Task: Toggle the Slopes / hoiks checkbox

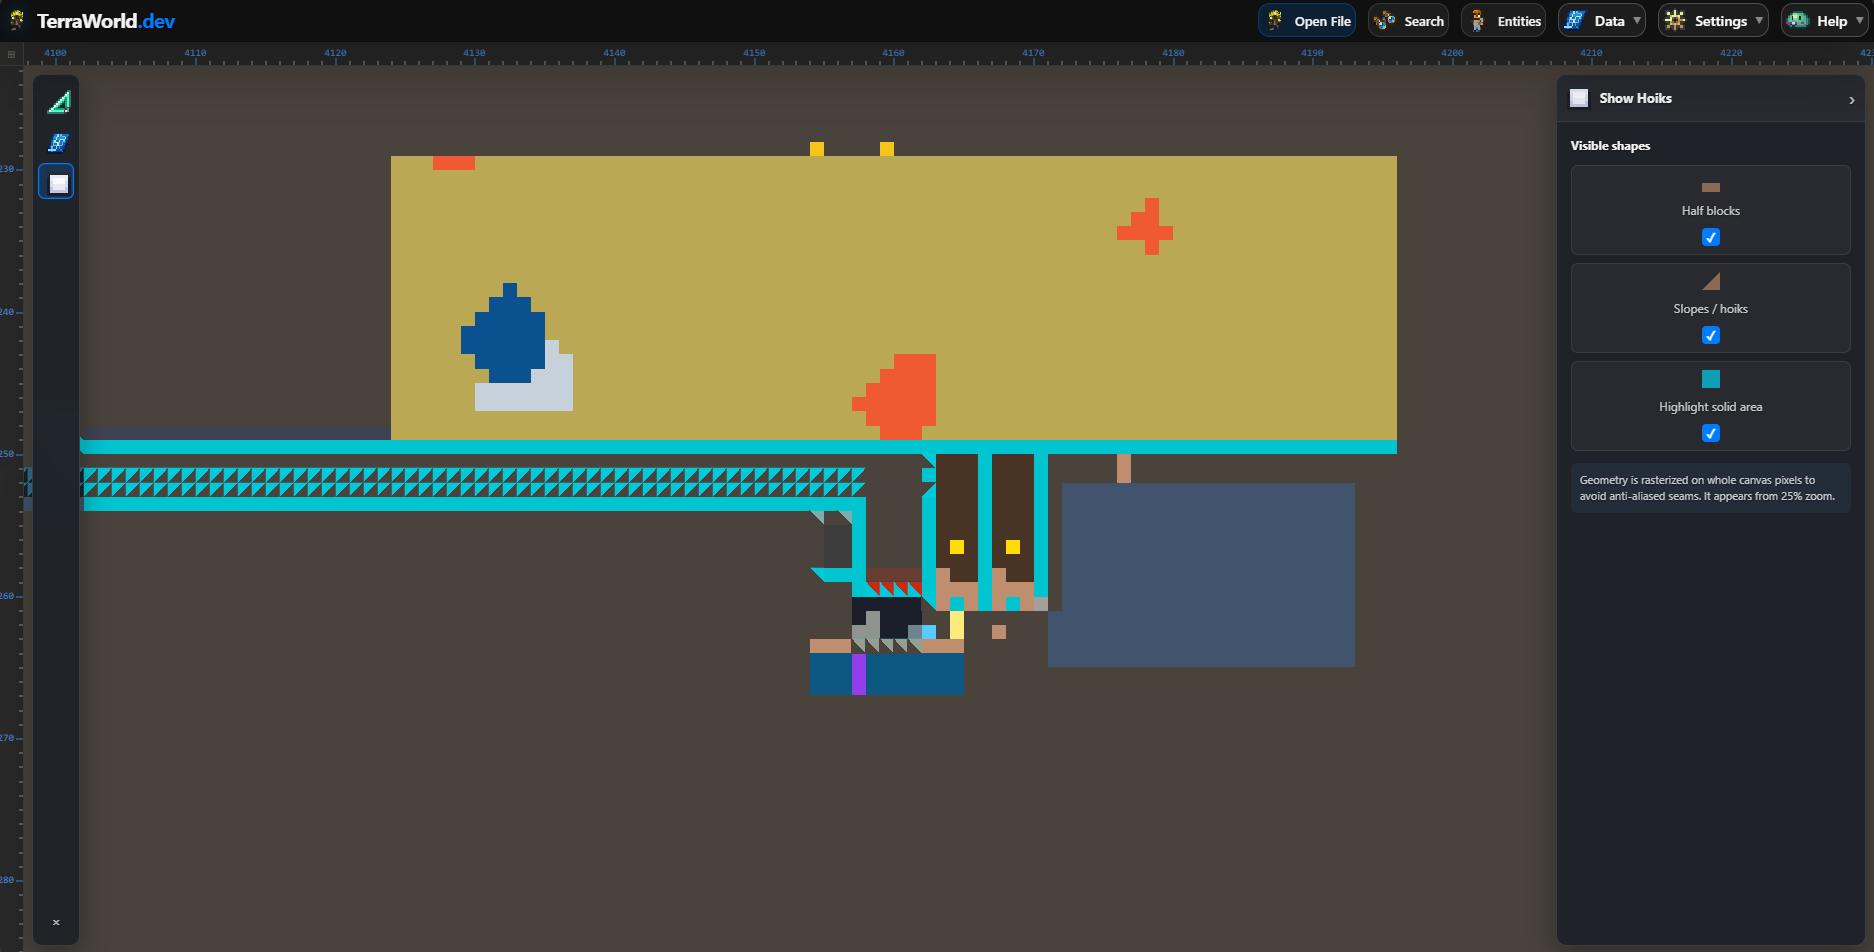Action: (x=1711, y=335)
